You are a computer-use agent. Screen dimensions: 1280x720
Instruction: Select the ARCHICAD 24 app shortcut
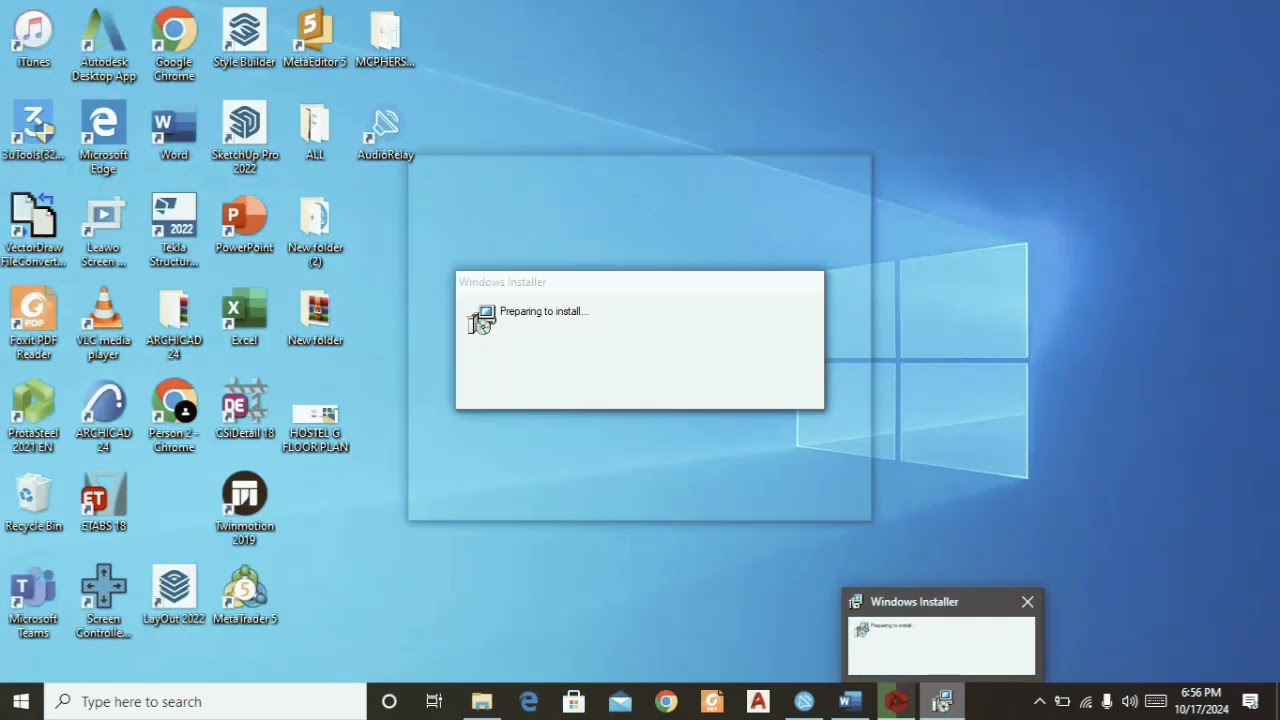point(104,417)
